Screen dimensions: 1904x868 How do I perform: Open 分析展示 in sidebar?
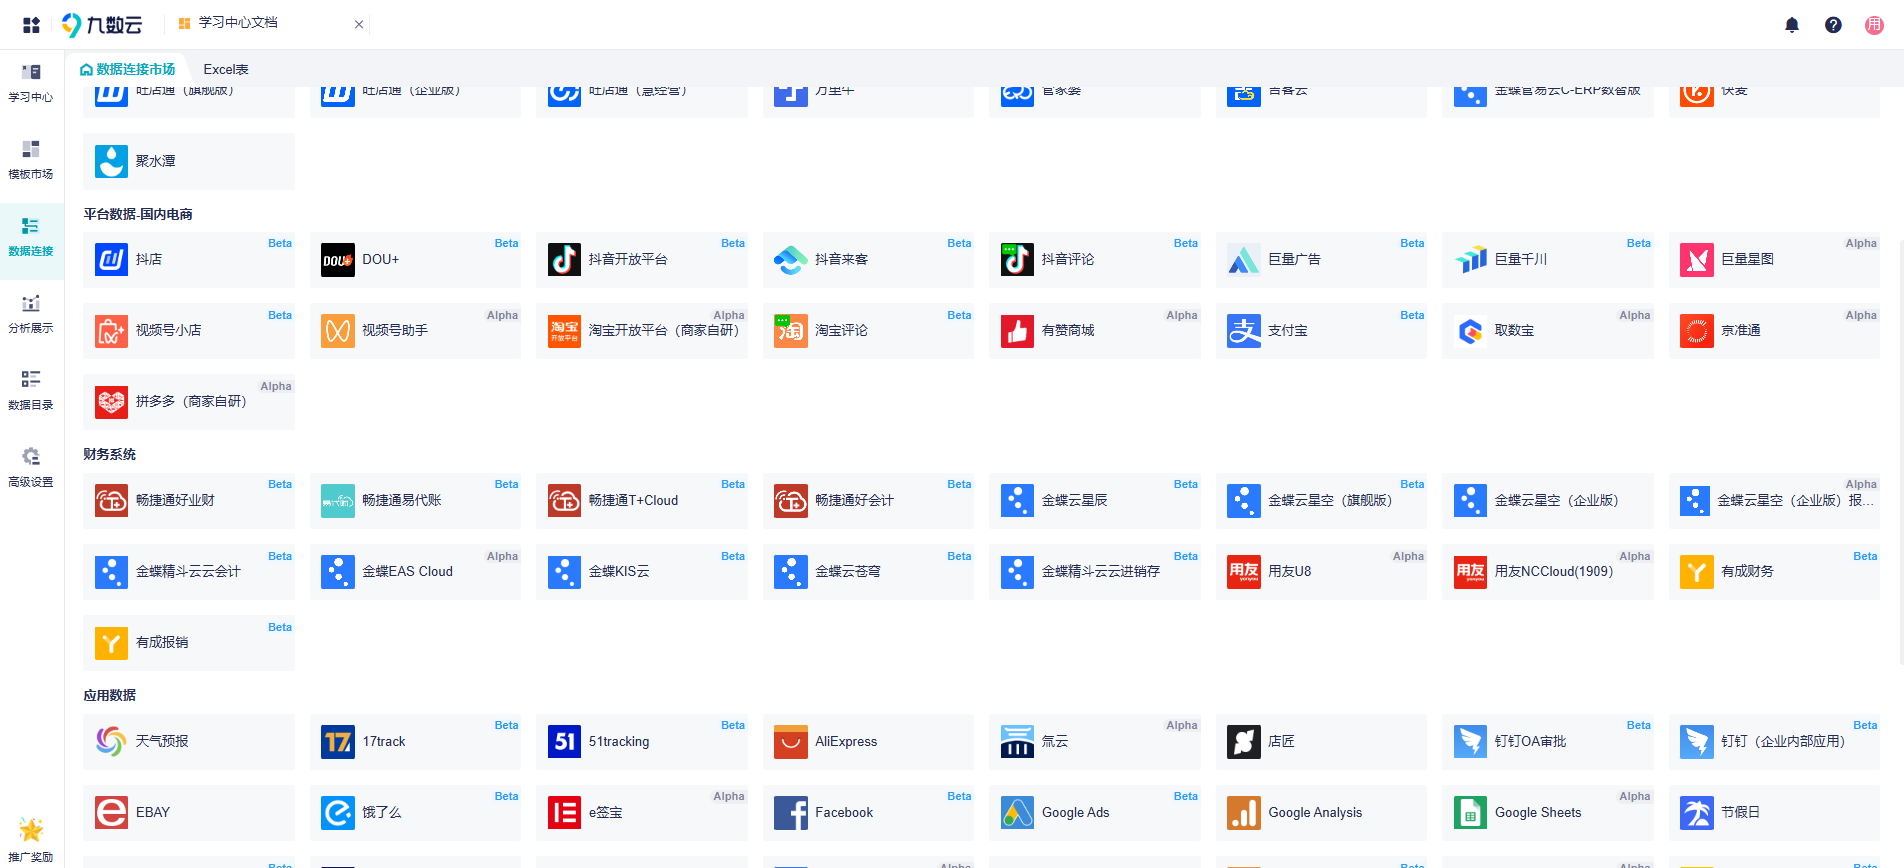pos(31,314)
